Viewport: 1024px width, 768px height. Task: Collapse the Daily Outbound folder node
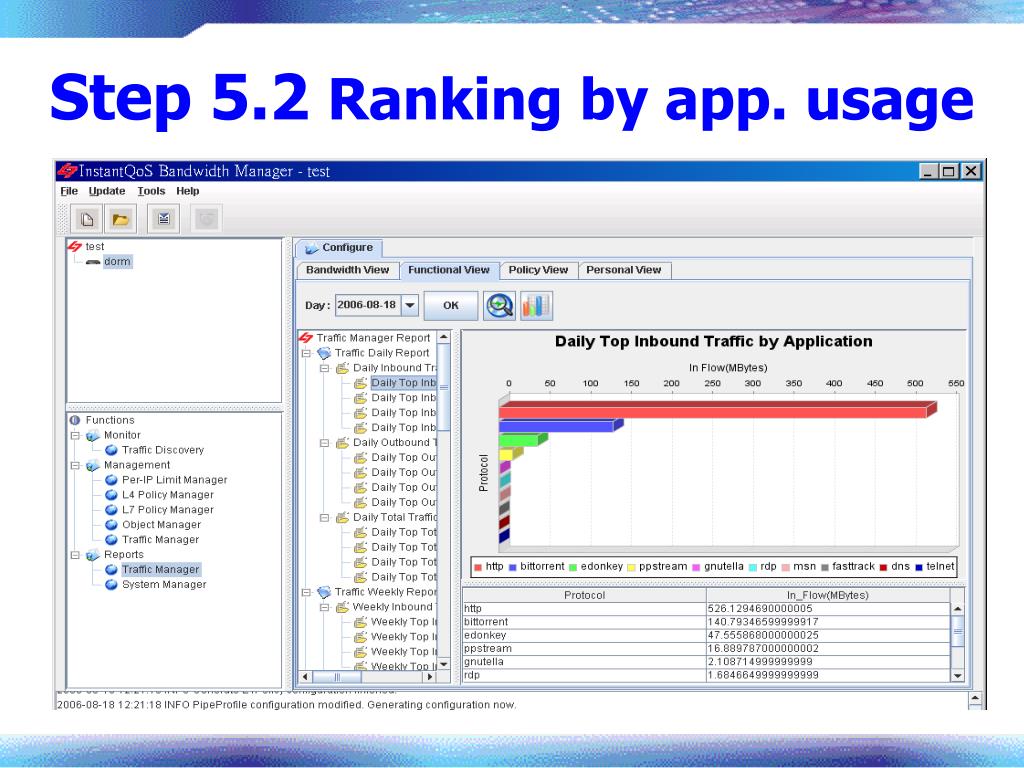[325, 442]
